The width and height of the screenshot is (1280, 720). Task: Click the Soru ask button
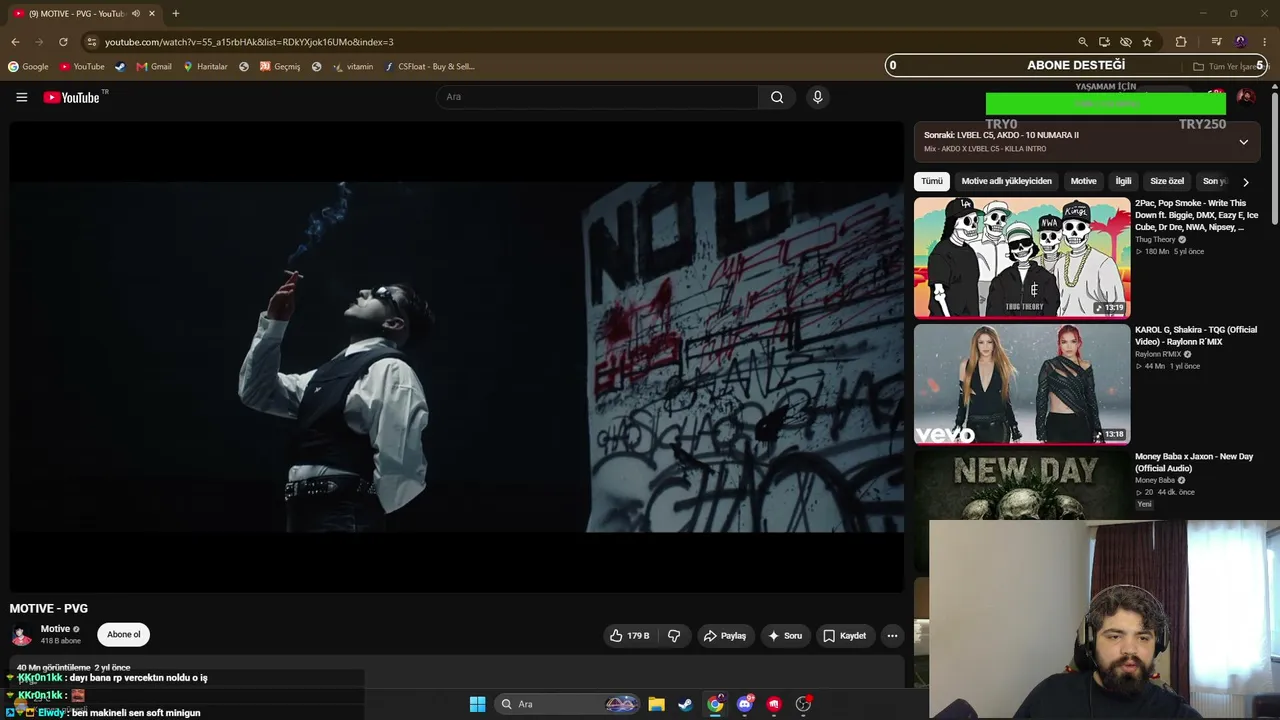(x=785, y=636)
